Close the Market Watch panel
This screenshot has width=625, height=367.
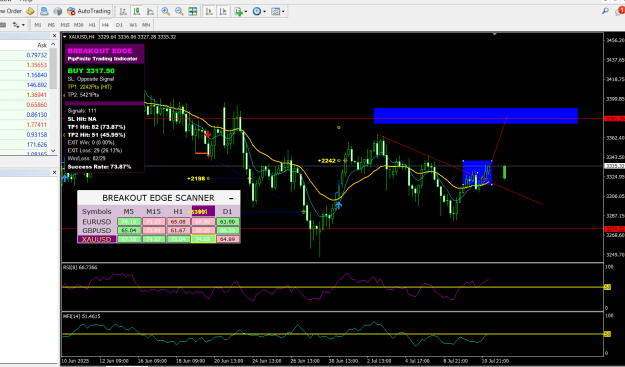coord(54,36)
